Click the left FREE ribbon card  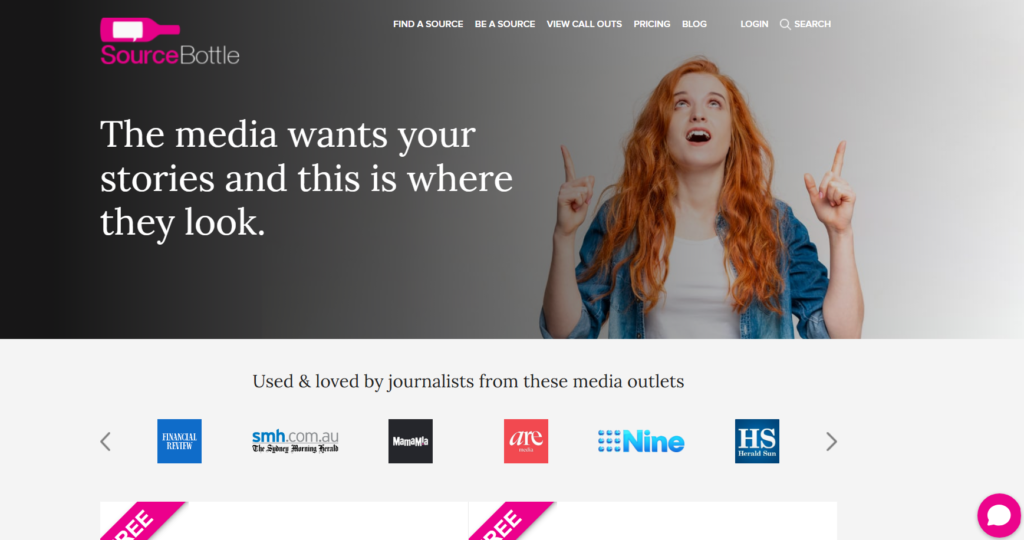point(283,521)
